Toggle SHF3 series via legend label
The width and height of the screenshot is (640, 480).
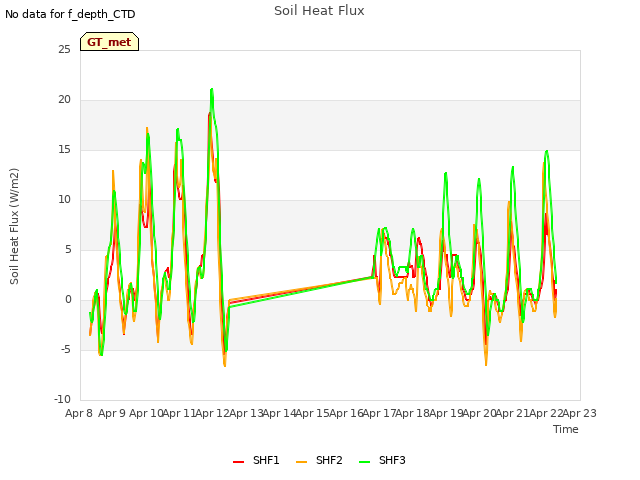tap(392, 460)
